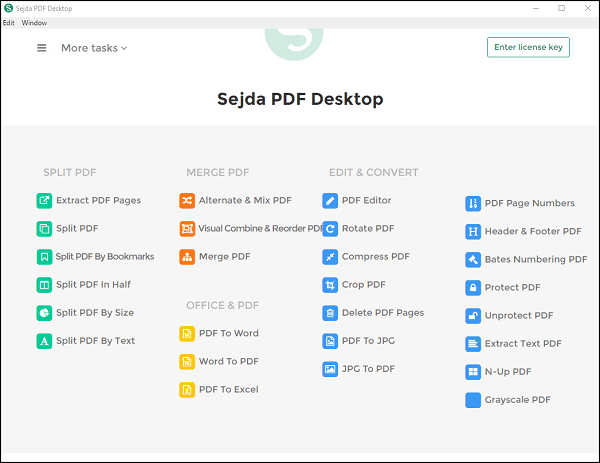Viewport: 600px width, 463px height.
Task: Open the Window menu
Action: [34, 23]
